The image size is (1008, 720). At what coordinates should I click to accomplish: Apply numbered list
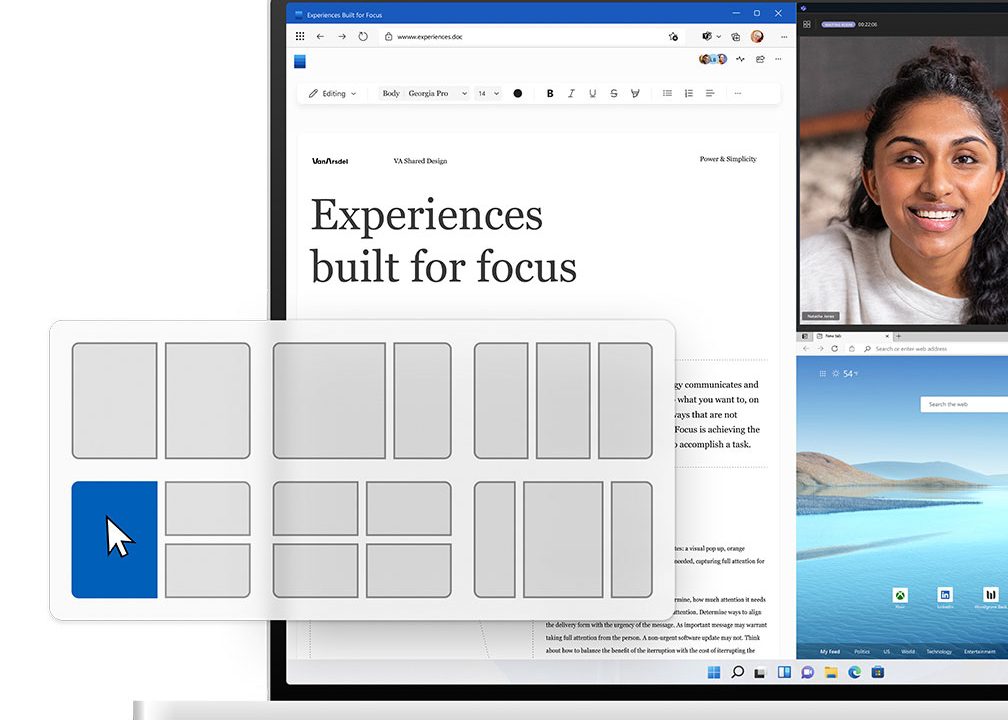click(x=688, y=93)
